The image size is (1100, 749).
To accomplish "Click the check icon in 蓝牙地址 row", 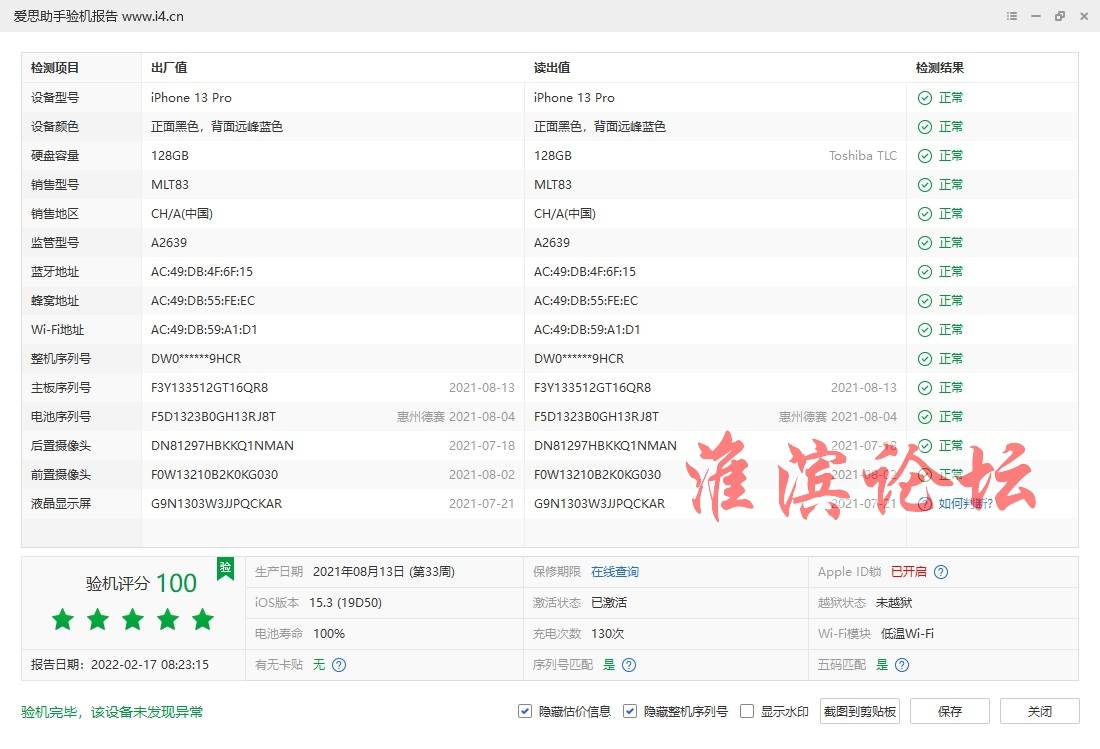I will tap(925, 271).
